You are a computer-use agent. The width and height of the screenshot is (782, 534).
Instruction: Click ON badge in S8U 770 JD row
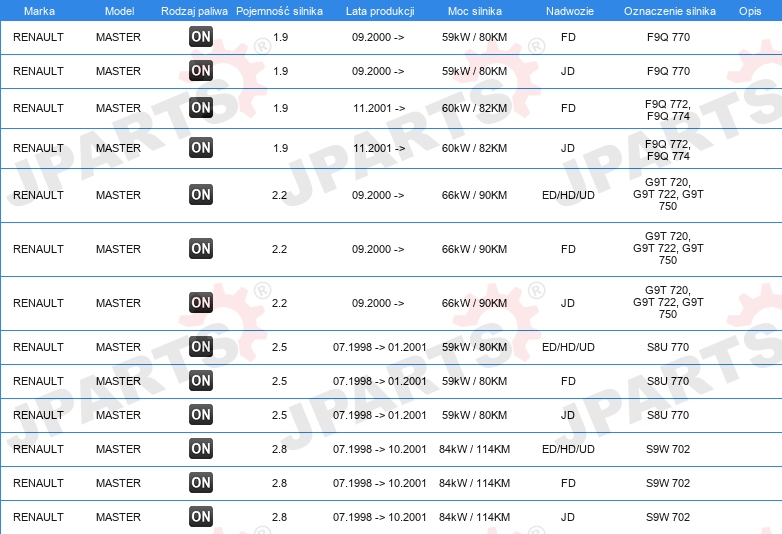[x=201, y=415]
